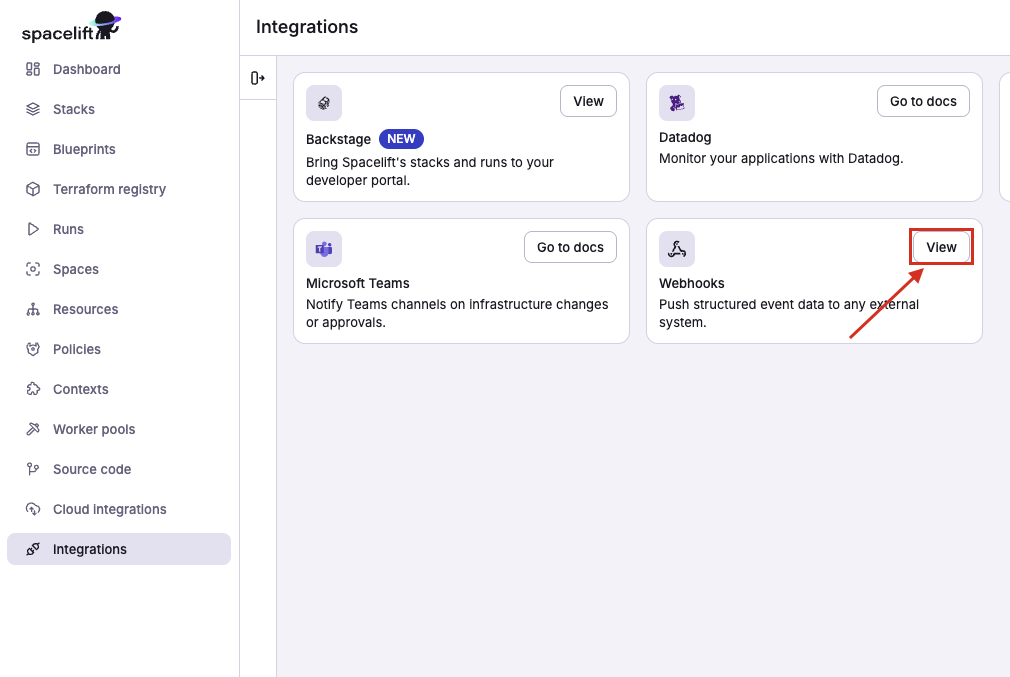
Task: Click the Resources hierarchy icon
Action: point(33,309)
